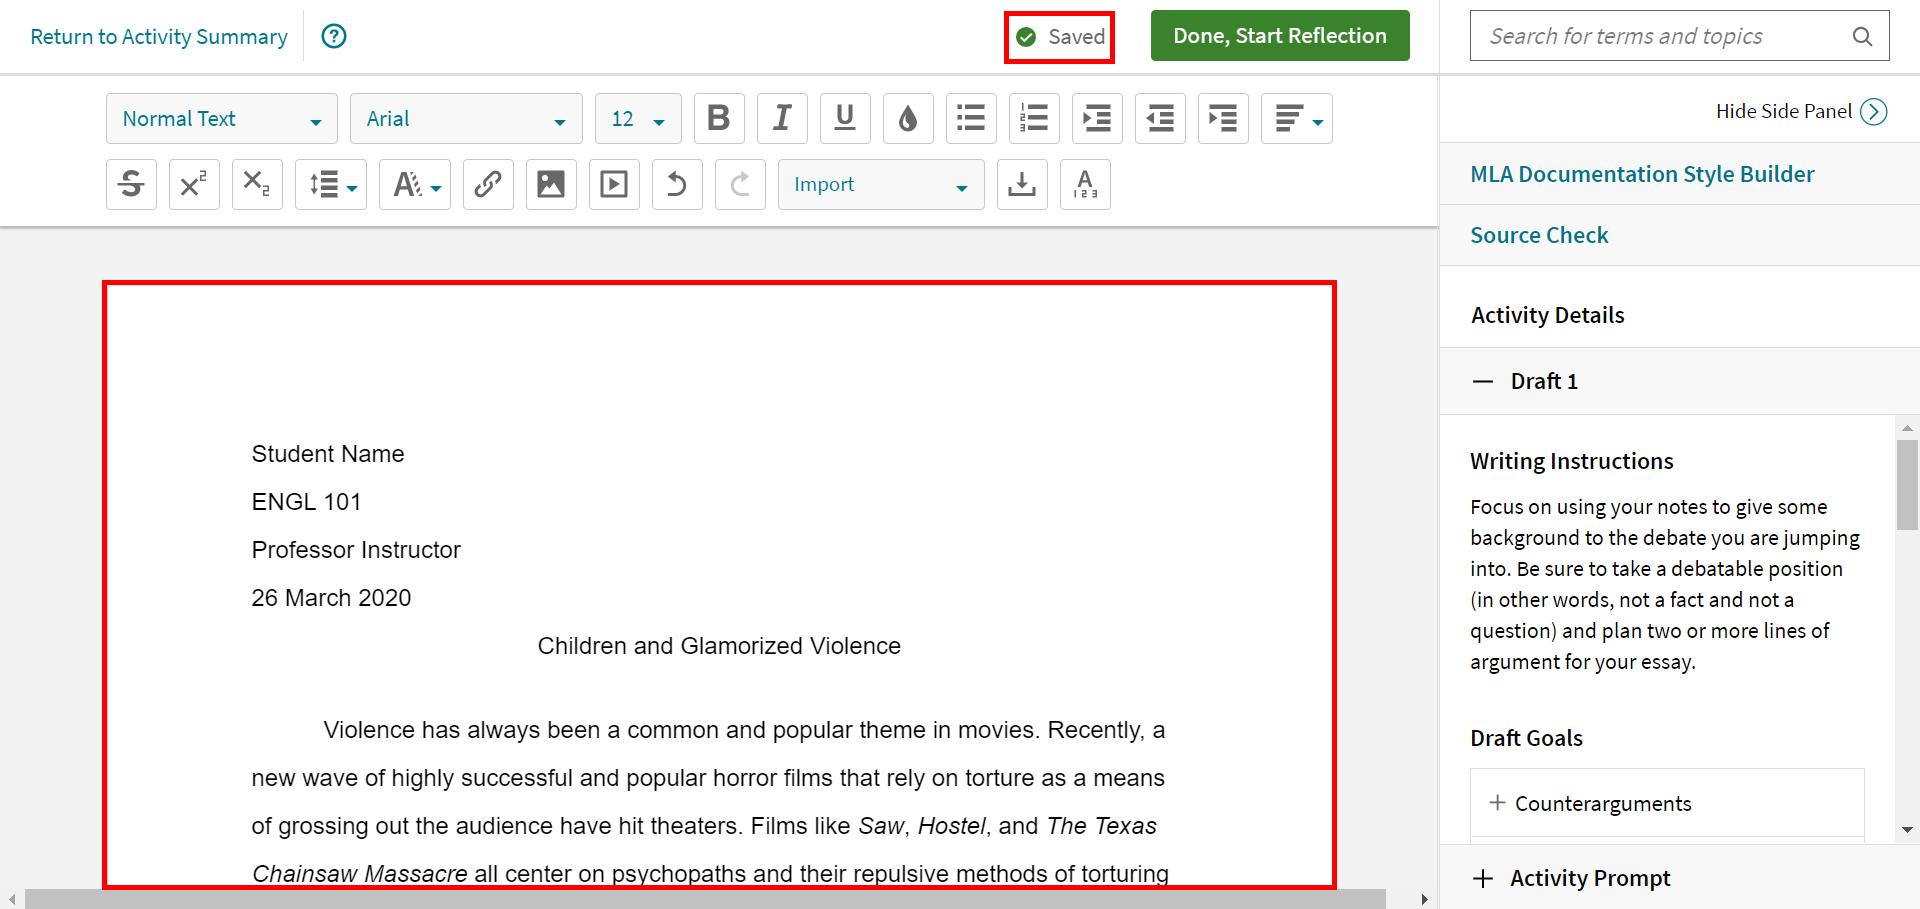Open the MLA Documentation Style Builder
1920x909 pixels.
point(1642,173)
